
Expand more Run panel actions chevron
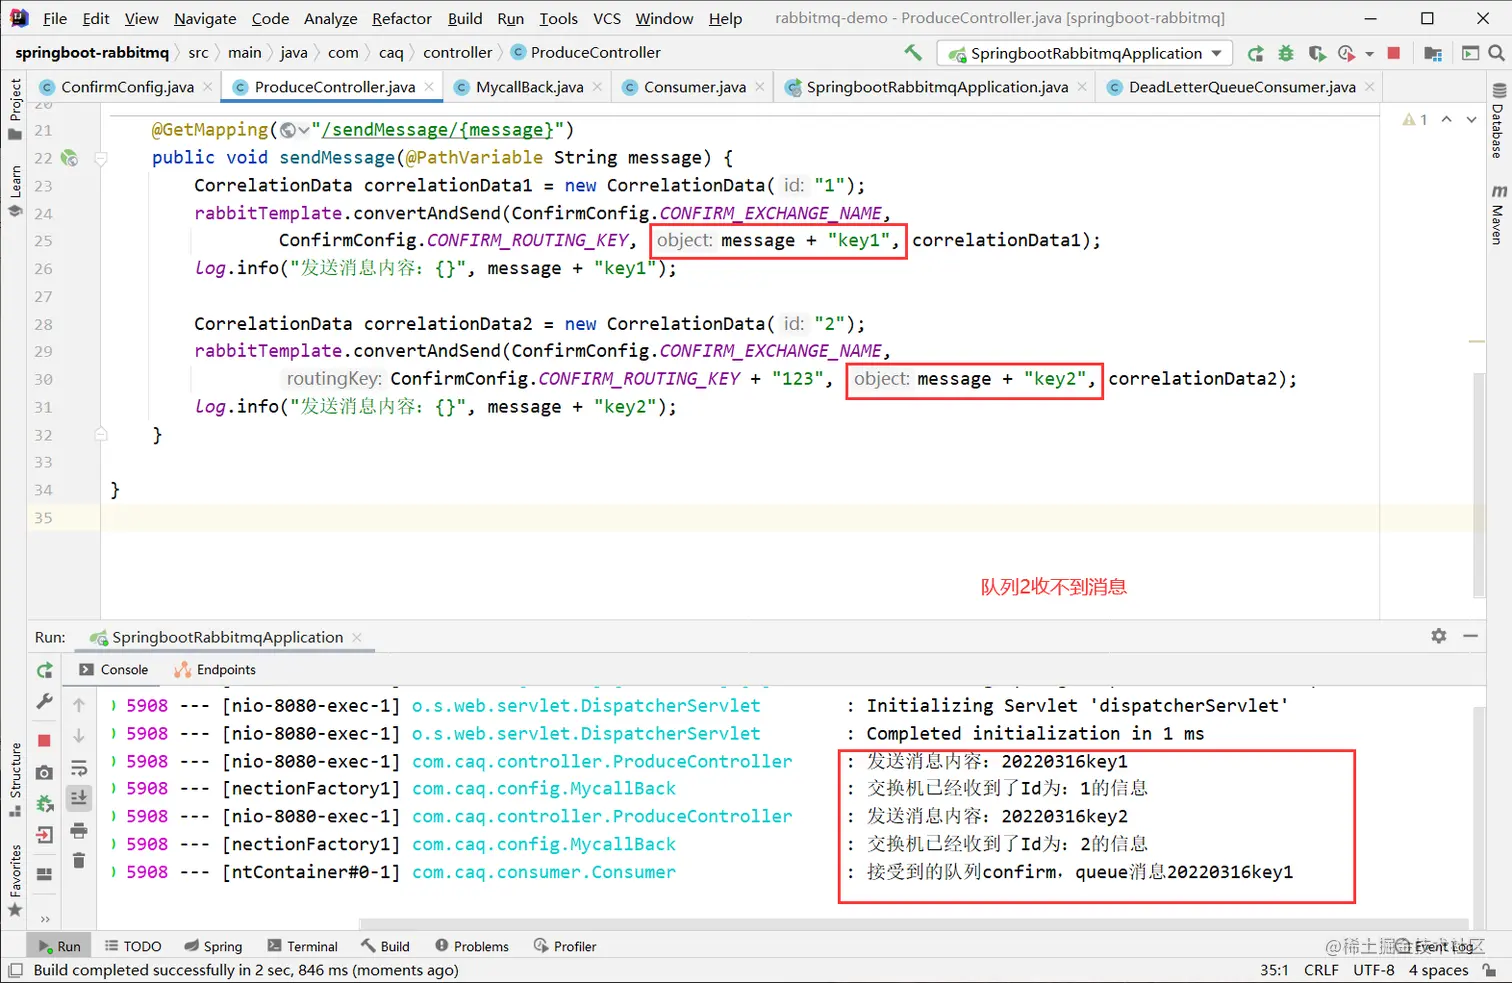[44, 918]
